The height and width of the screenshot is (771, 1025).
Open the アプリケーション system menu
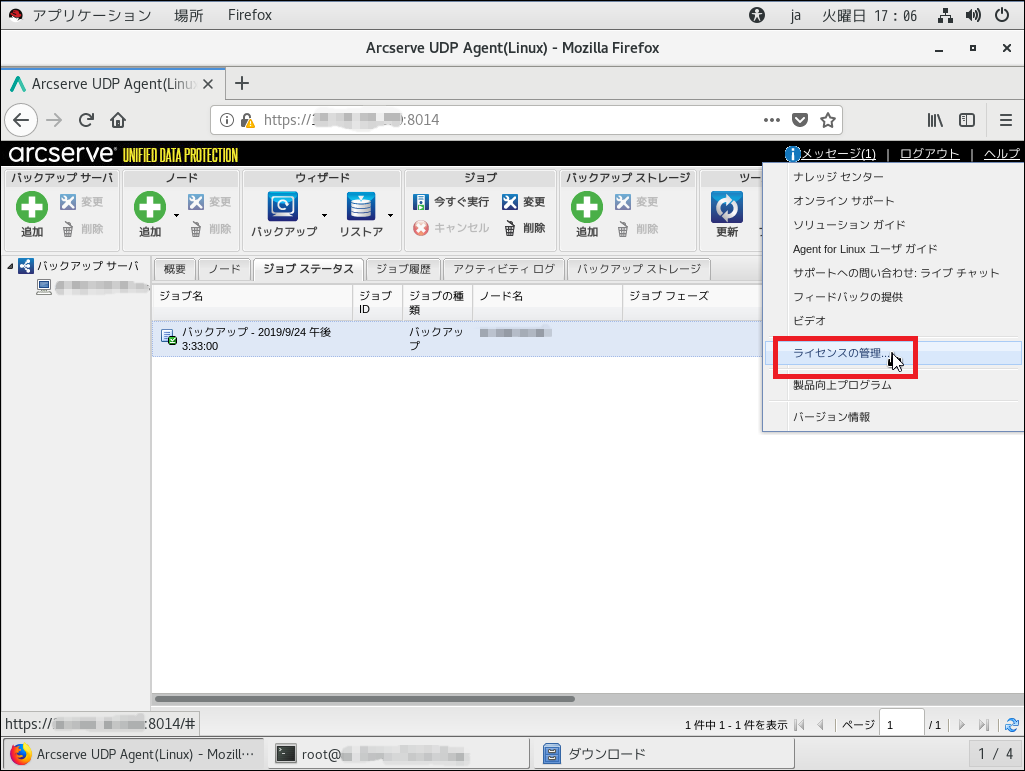92,15
